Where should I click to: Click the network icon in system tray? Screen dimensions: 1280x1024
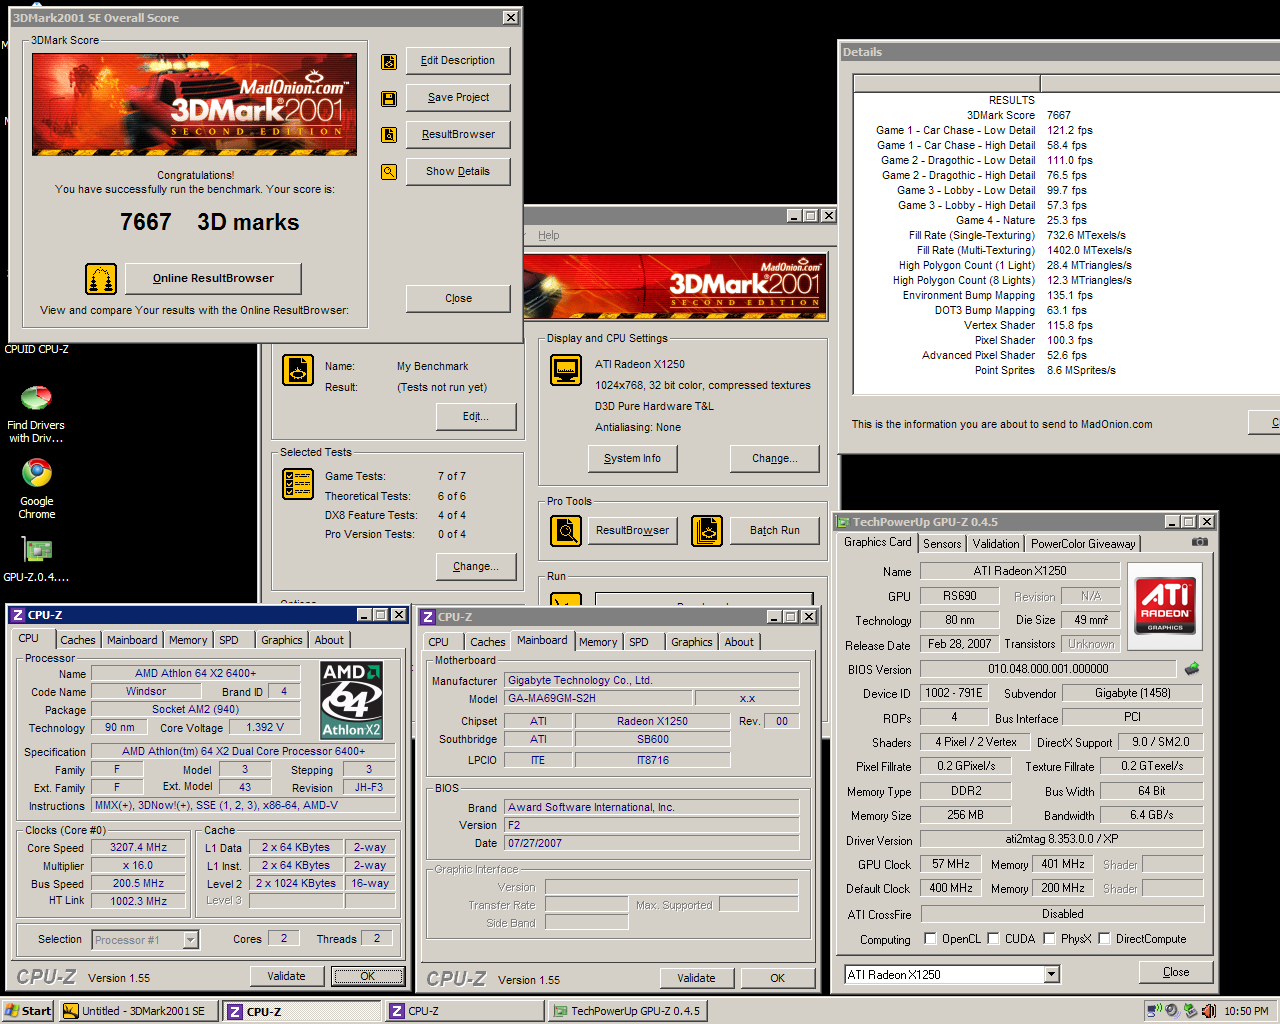click(1153, 1011)
